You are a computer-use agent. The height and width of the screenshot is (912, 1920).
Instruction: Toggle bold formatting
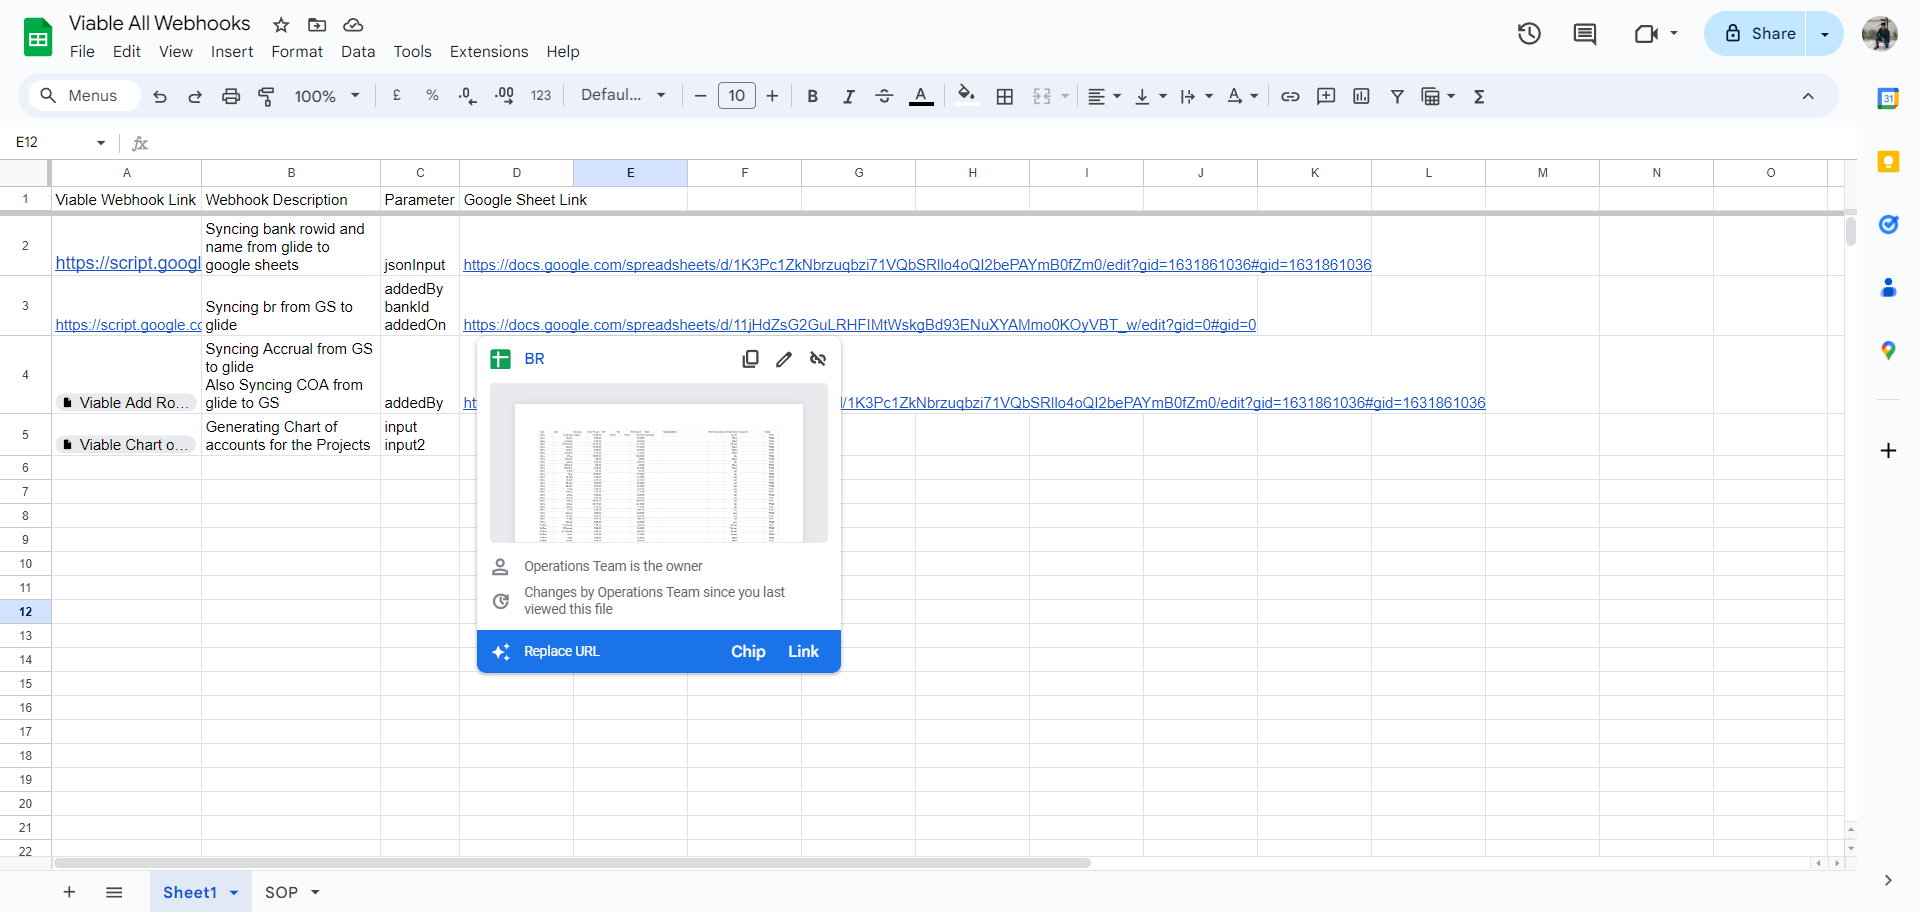pyautogui.click(x=812, y=96)
